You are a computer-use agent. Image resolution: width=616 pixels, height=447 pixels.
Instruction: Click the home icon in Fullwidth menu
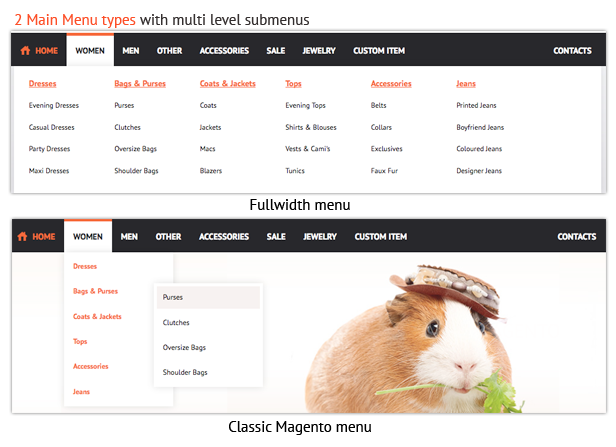tap(25, 51)
